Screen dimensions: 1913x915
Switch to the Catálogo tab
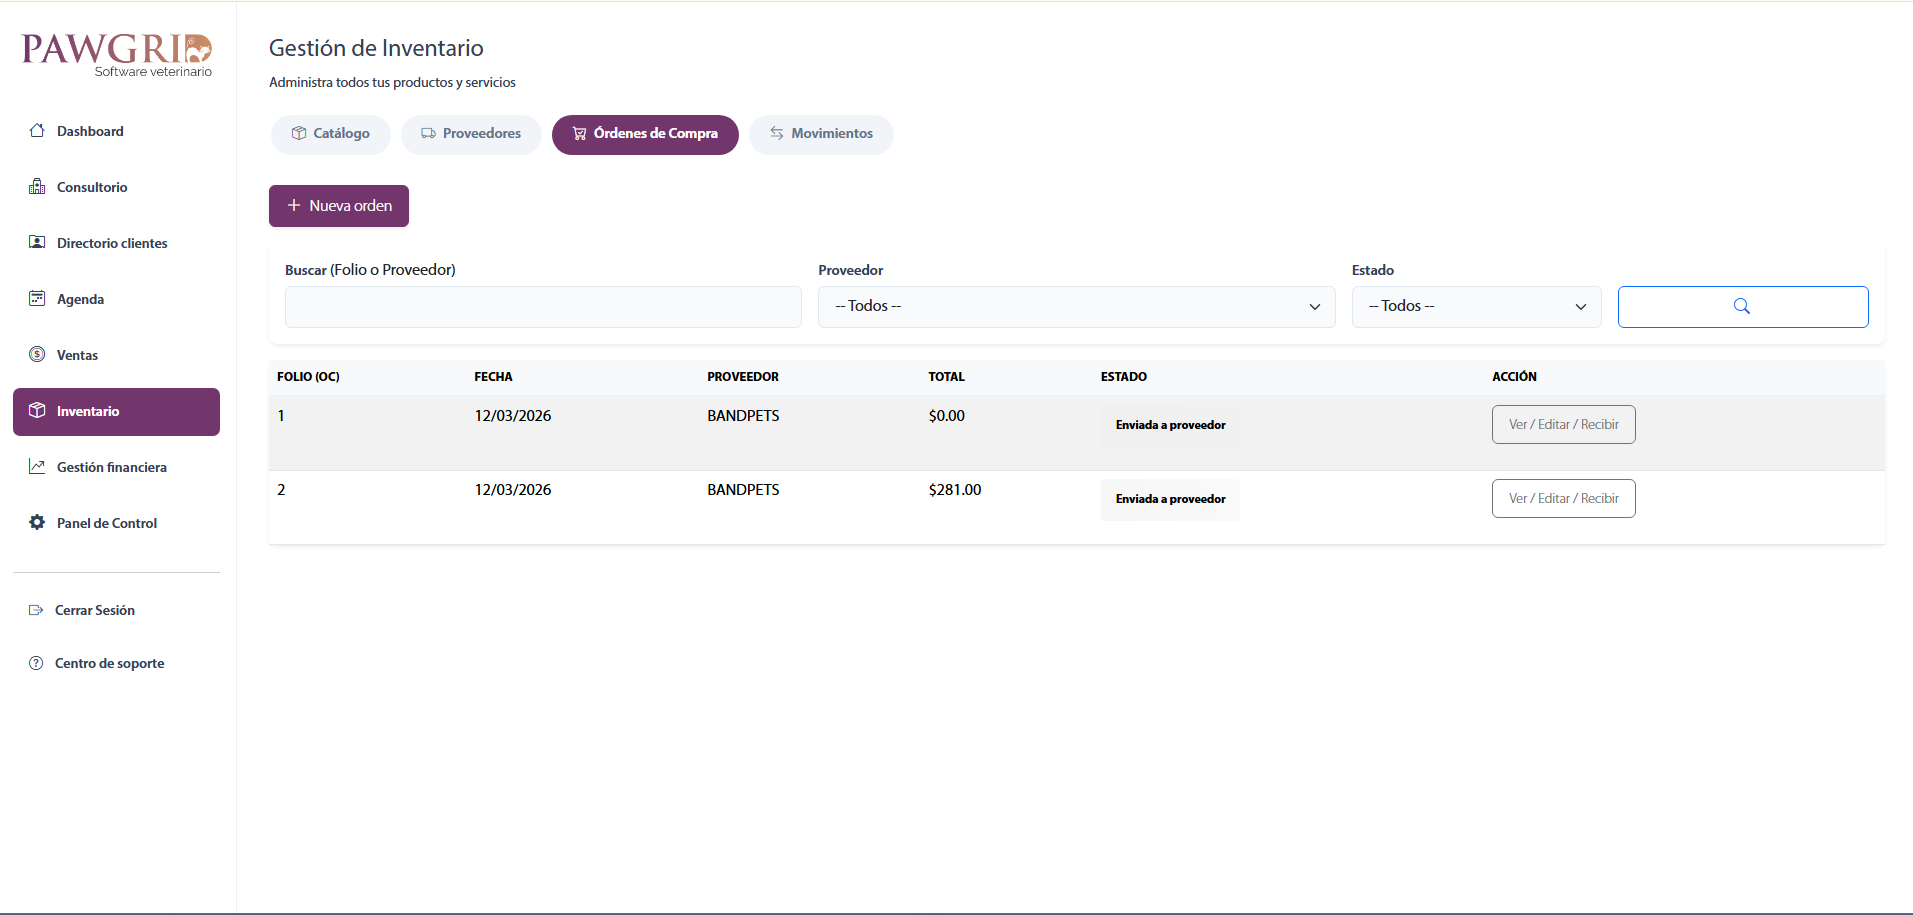(330, 134)
